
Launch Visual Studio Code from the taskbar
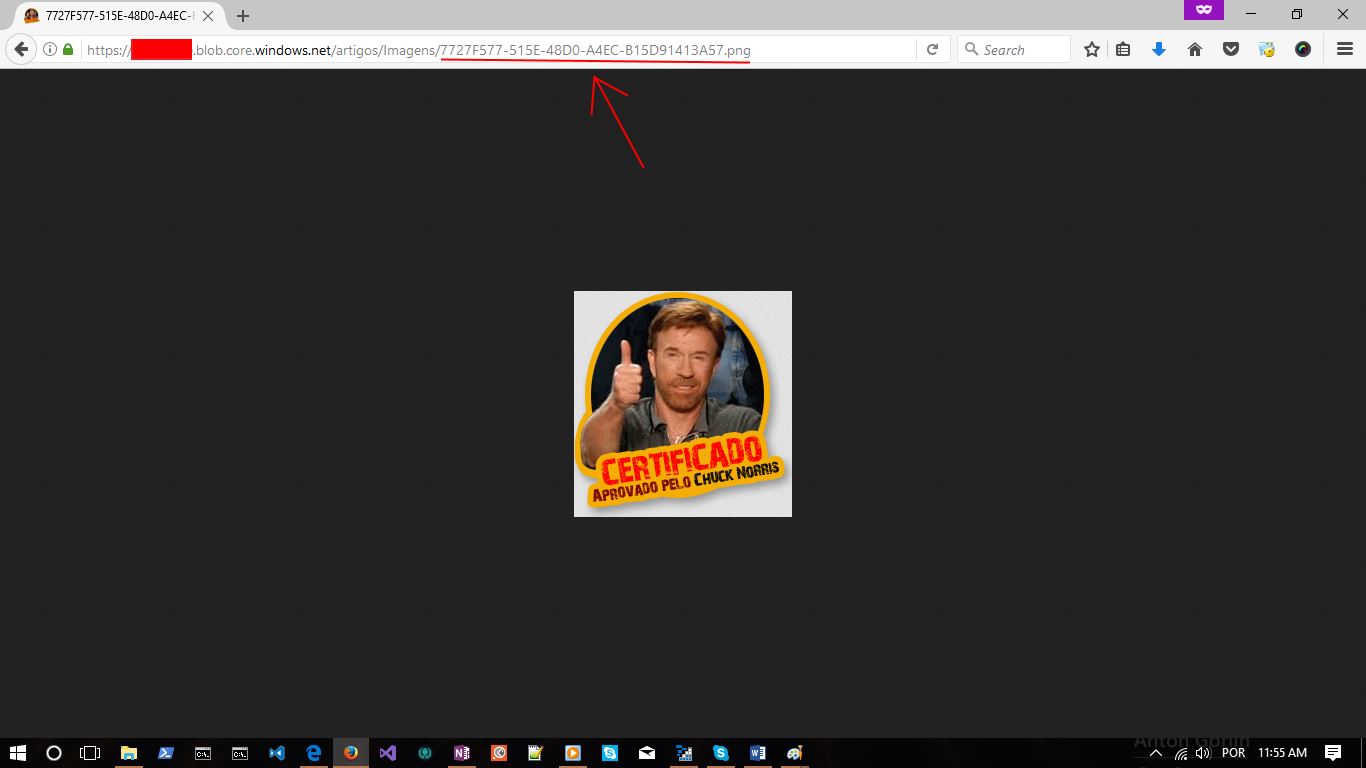277,753
